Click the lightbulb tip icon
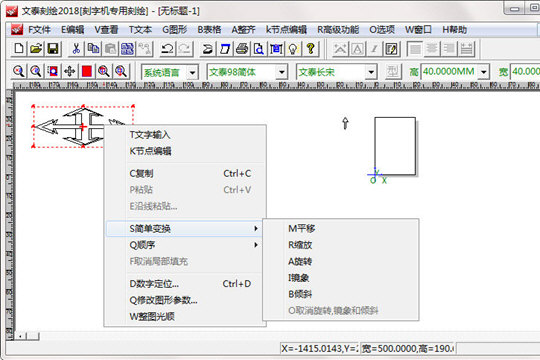This screenshot has width=540, height=360. (293, 49)
